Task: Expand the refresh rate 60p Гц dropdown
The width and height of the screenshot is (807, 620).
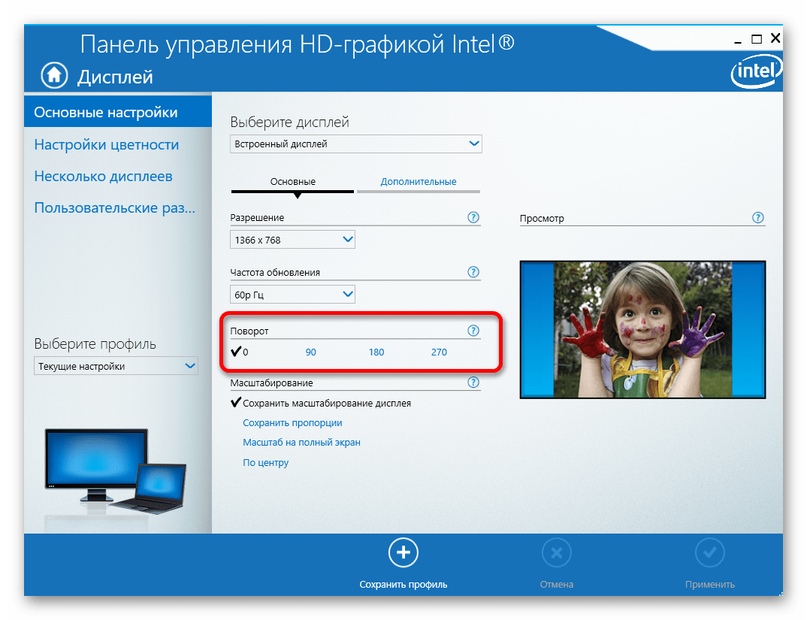Action: tap(292, 294)
